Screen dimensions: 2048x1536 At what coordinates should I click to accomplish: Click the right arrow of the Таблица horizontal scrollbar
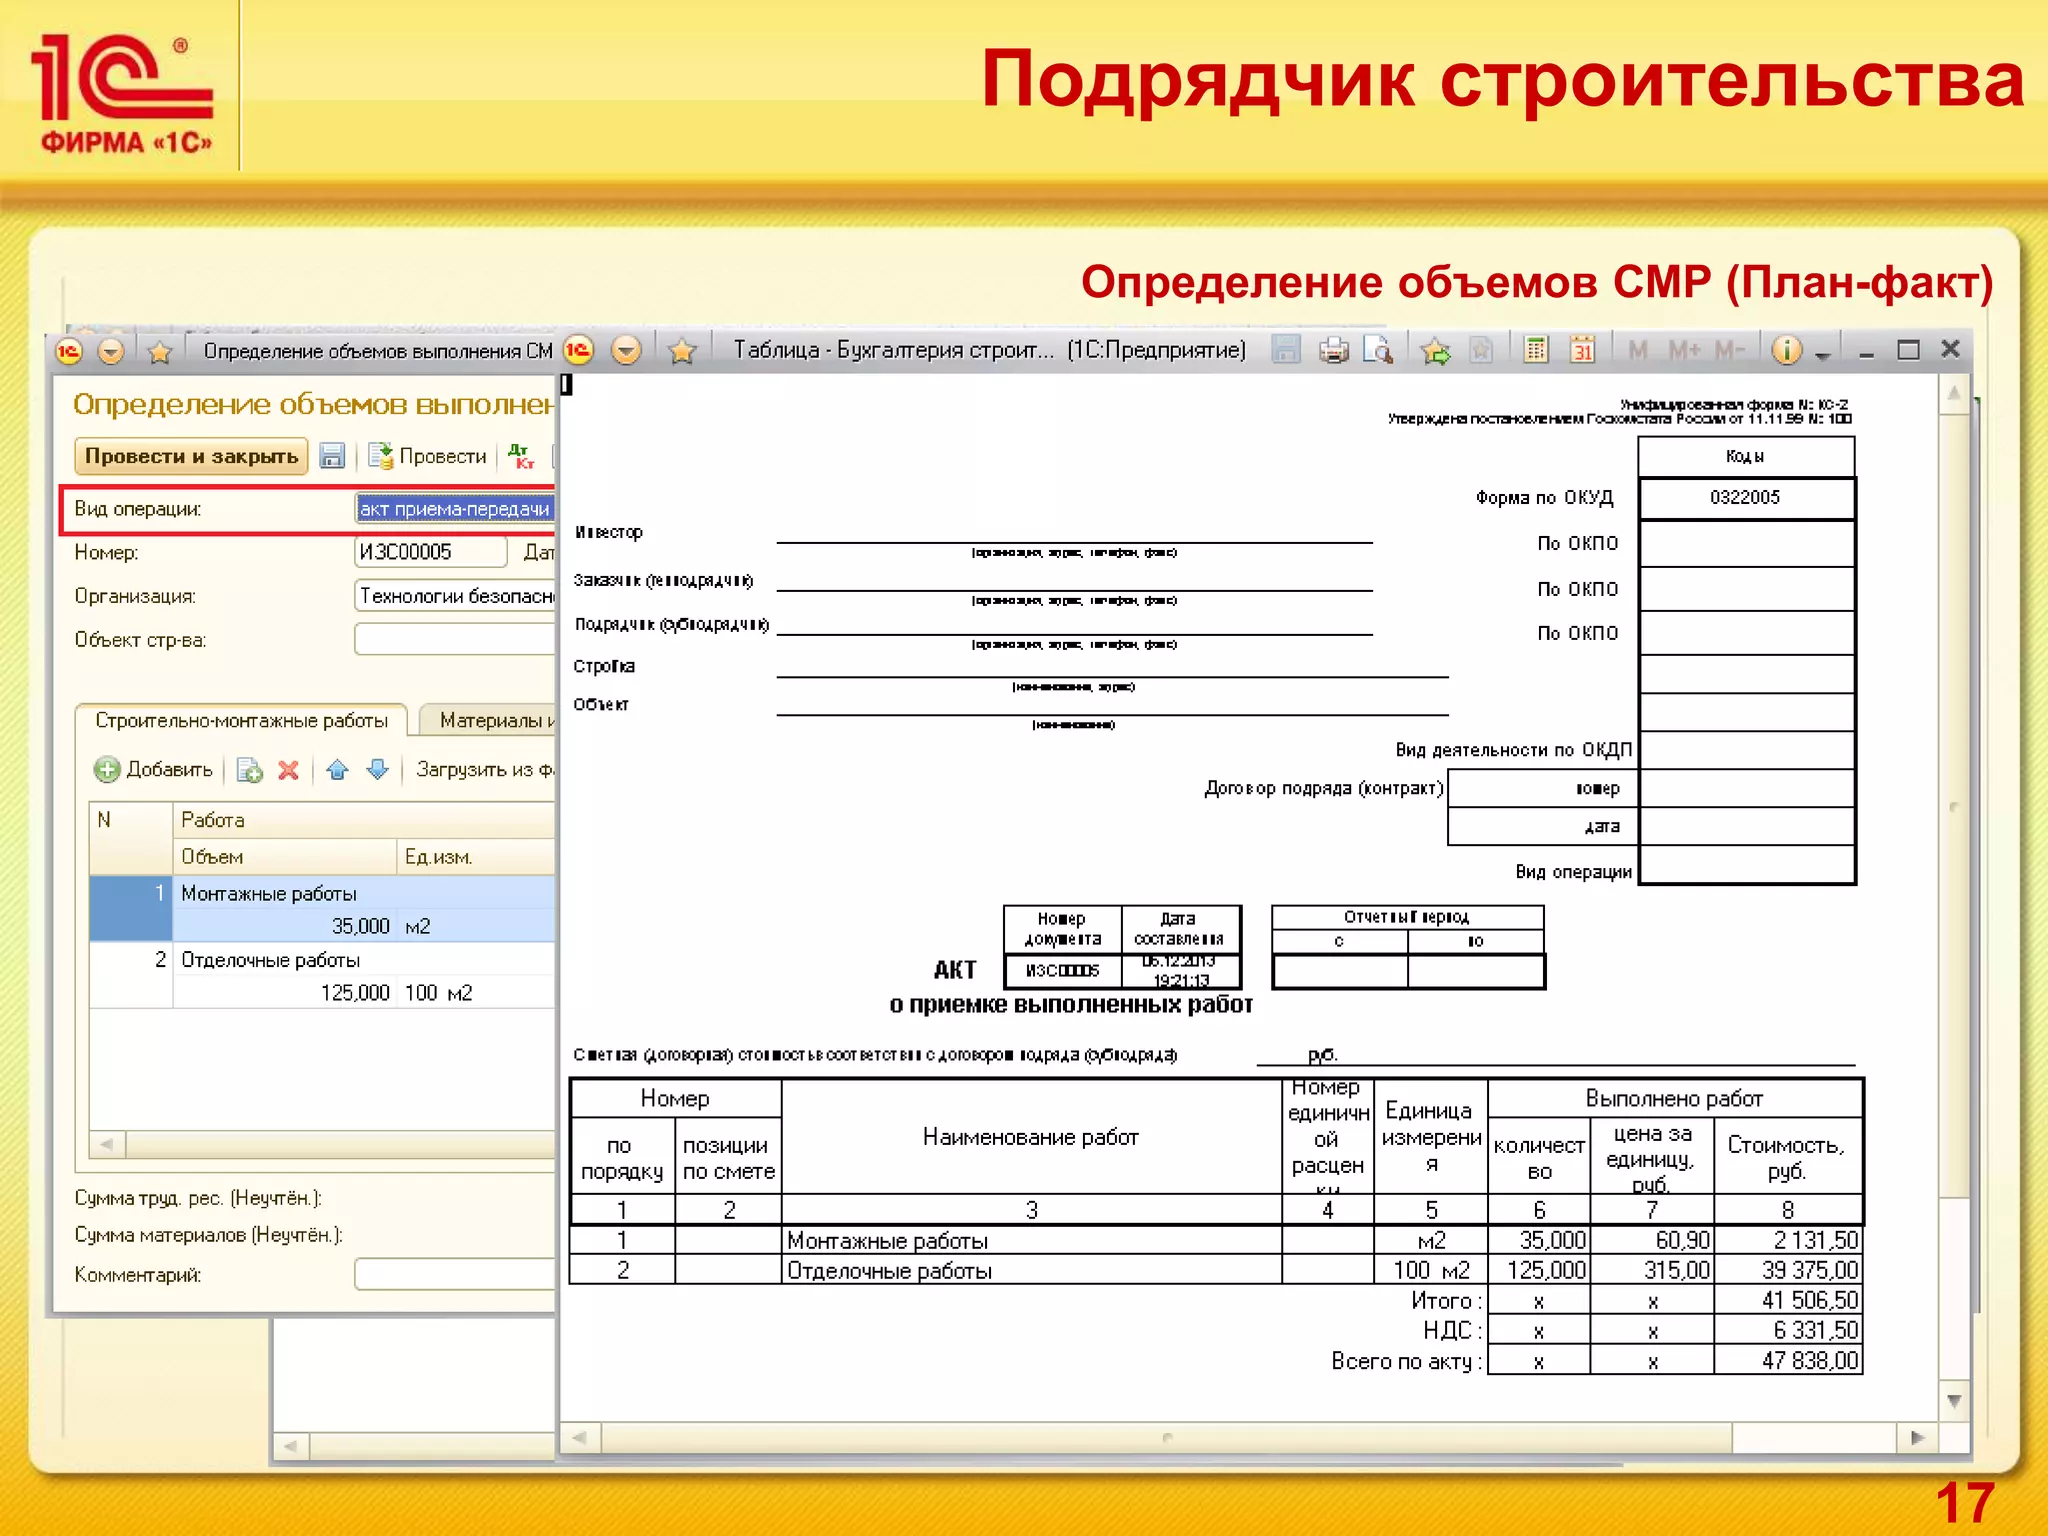[1917, 1438]
